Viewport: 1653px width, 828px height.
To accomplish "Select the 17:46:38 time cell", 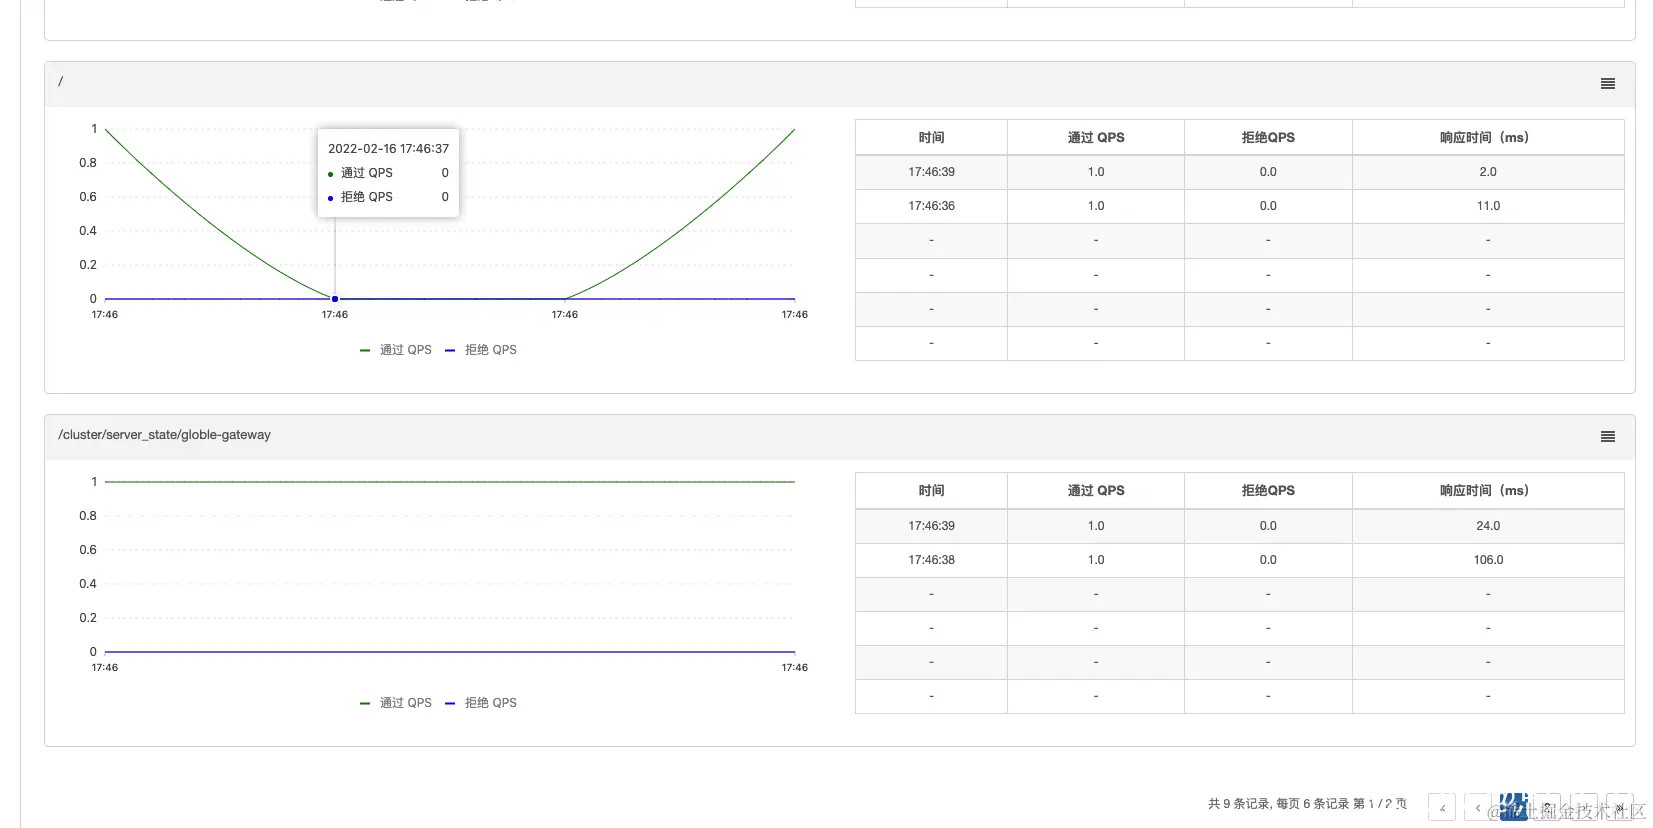I will (931, 560).
